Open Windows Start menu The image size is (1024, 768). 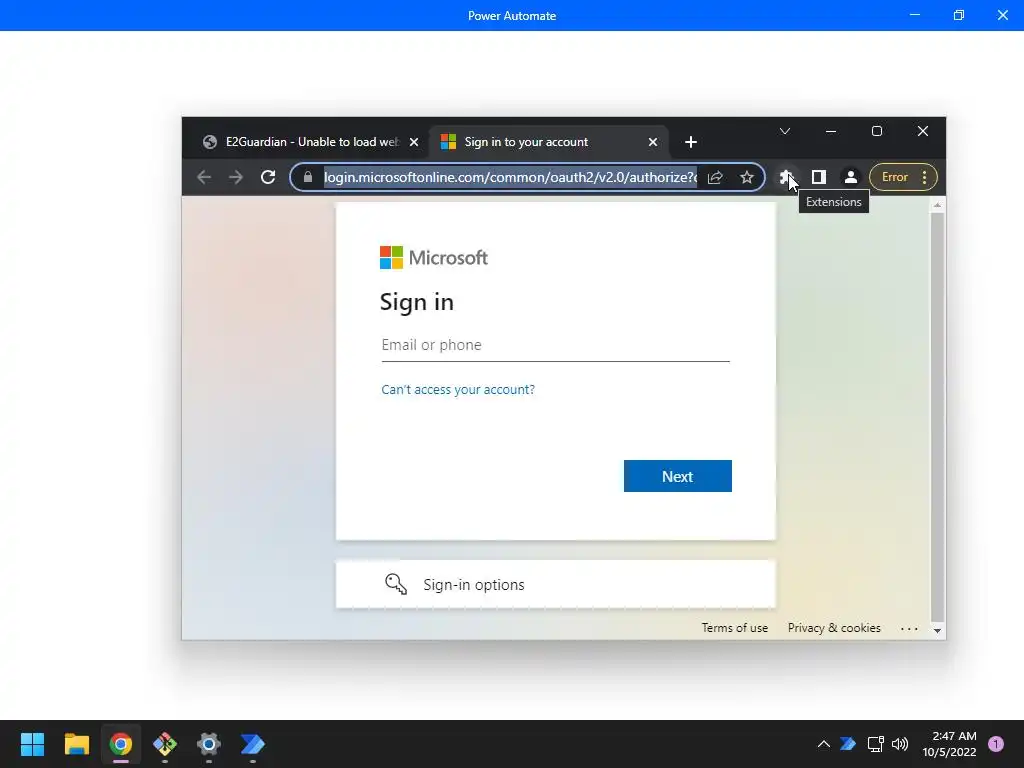tap(32, 744)
